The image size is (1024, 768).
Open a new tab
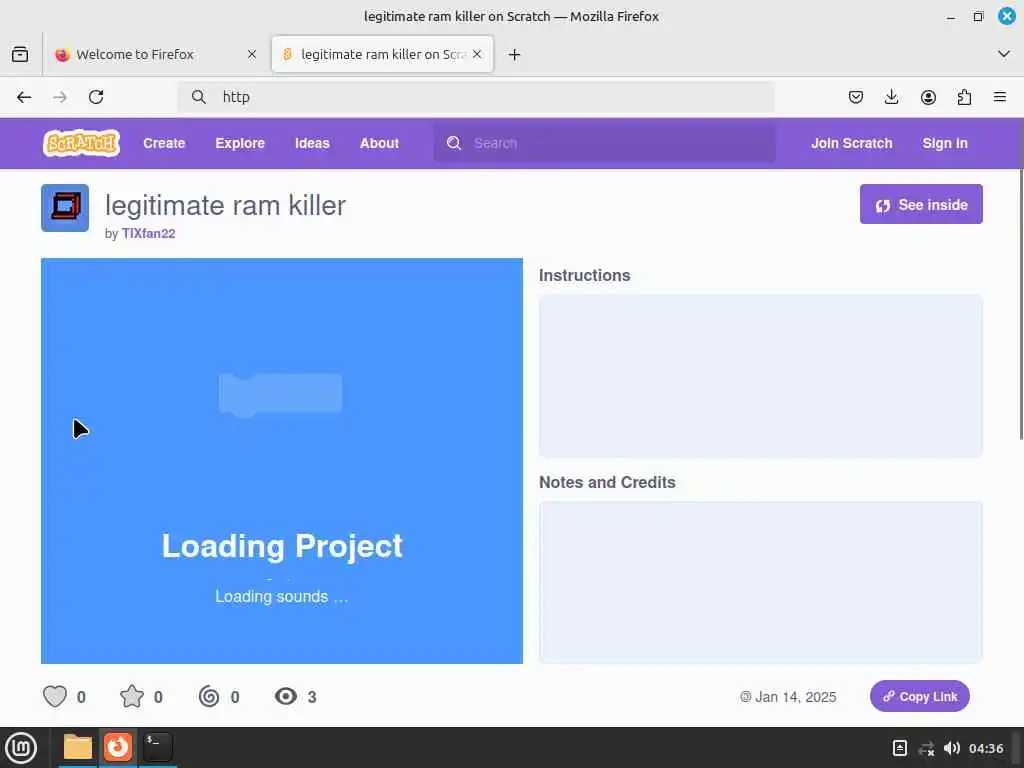coord(515,55)
